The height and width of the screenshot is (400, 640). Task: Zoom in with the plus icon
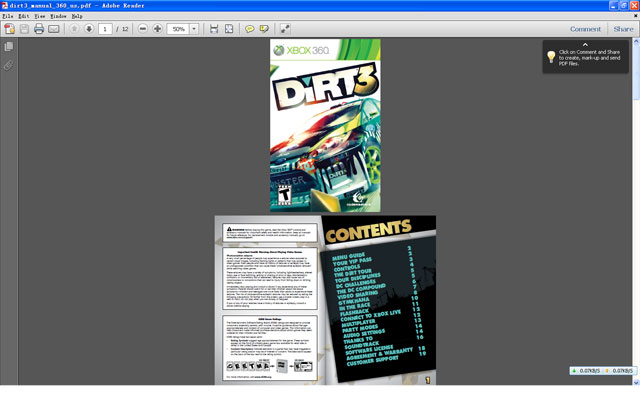click(157, 29)
